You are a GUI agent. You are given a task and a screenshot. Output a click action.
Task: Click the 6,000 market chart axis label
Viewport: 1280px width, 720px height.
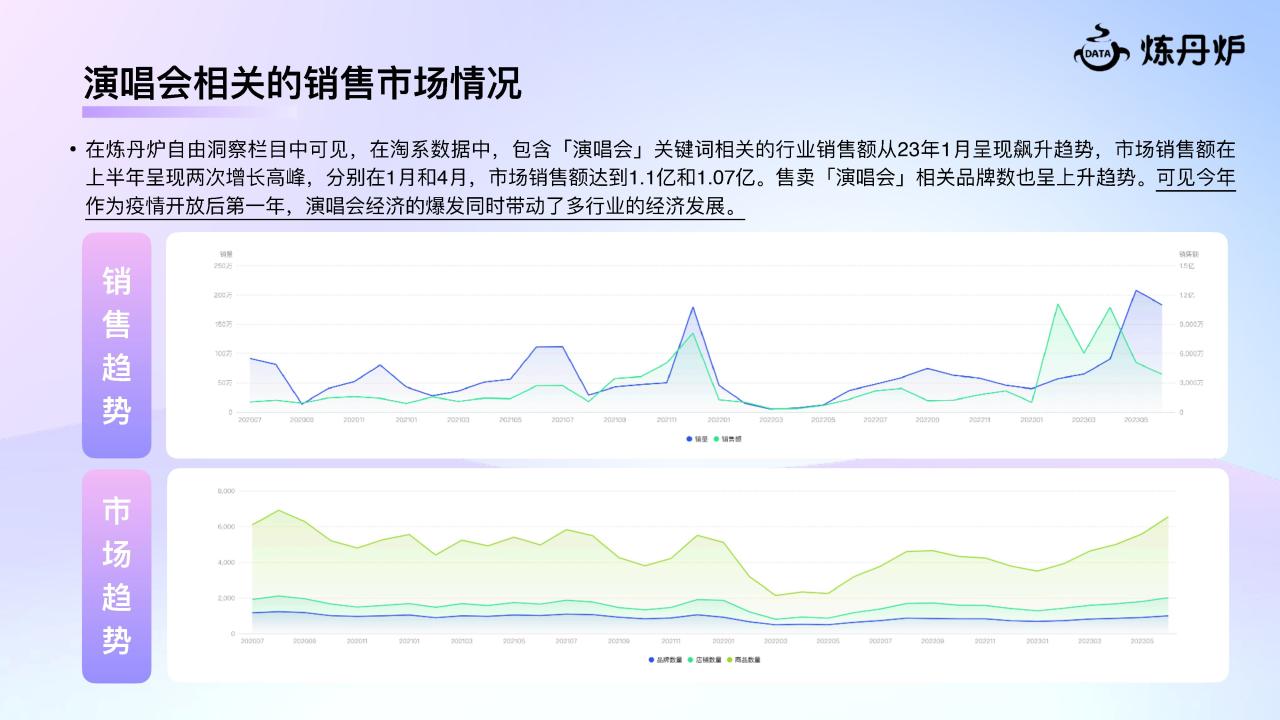[x=228, y=527]
